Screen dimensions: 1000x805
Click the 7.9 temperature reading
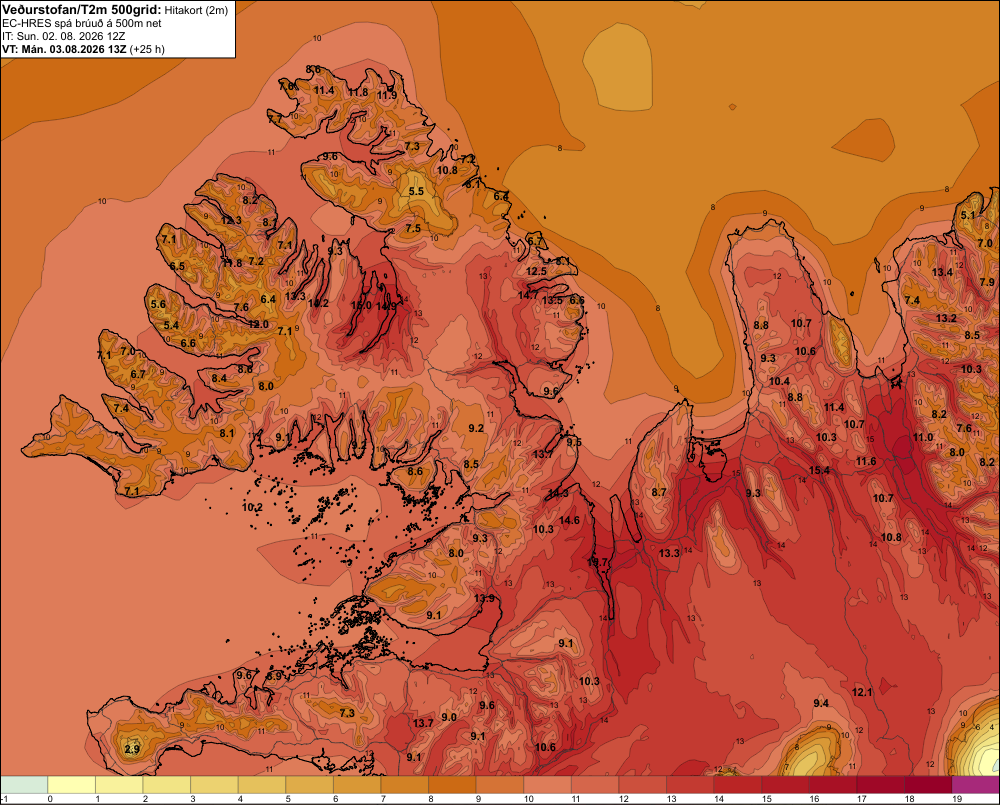(987, 282)
